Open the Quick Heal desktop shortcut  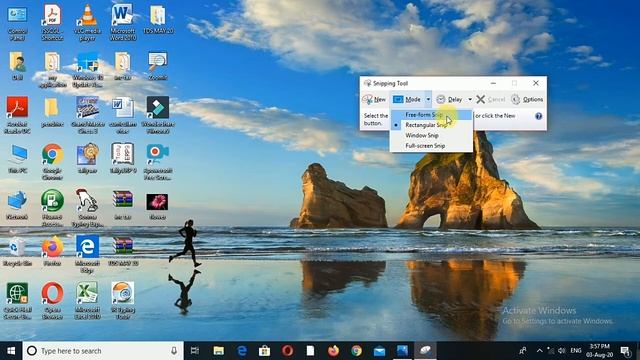coord(17,301)
